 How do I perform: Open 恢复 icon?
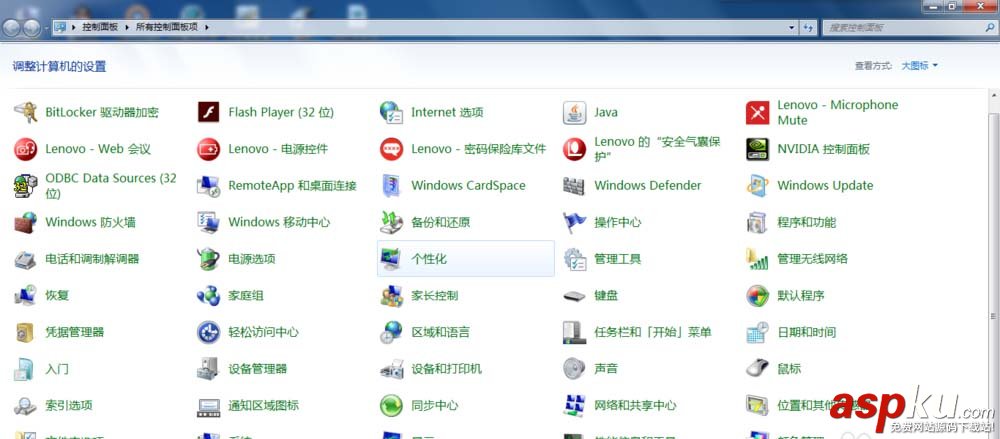point(26,295)
